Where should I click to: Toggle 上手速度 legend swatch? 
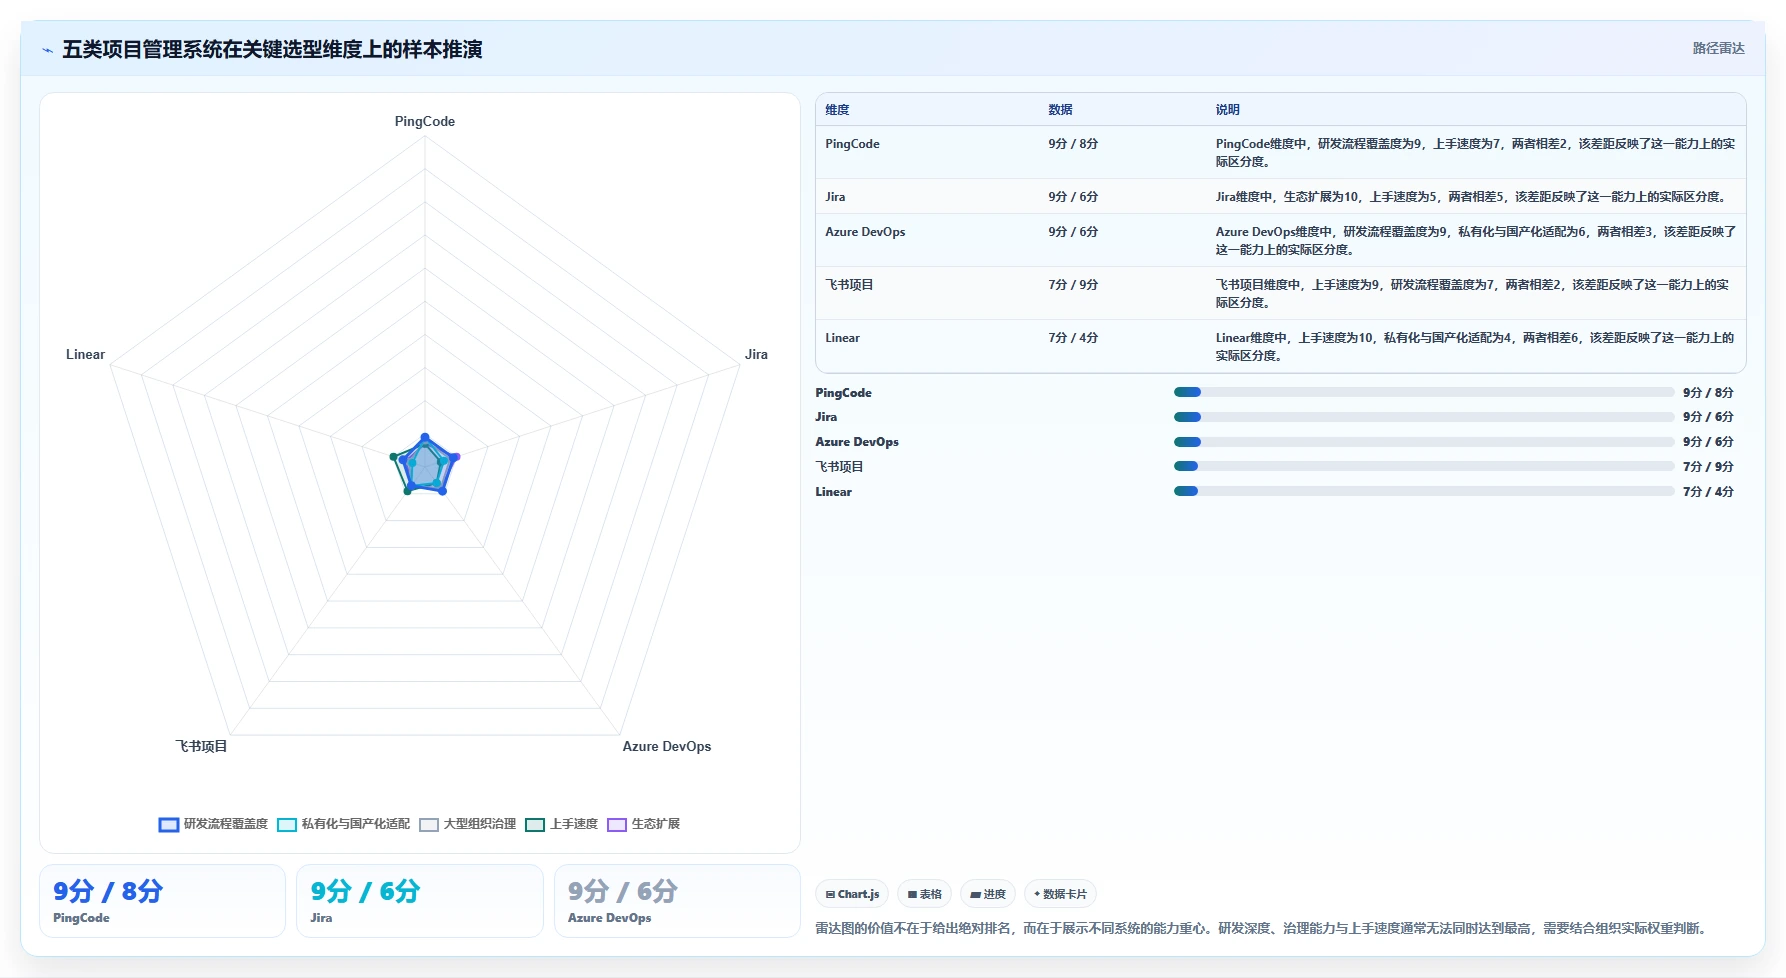[x=535, y=825]
